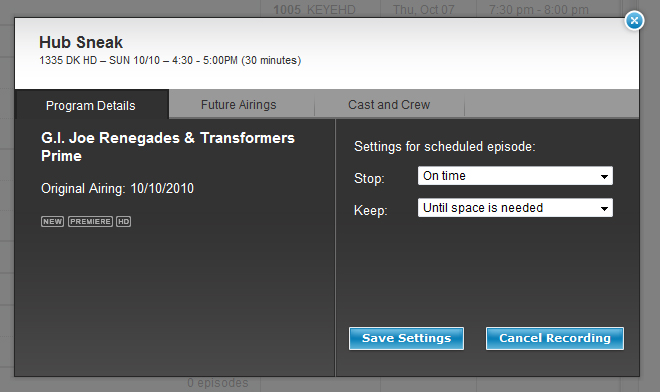Open the Keep duration dropdown
The height and width of the screenshot is (392, 660).
515,208
